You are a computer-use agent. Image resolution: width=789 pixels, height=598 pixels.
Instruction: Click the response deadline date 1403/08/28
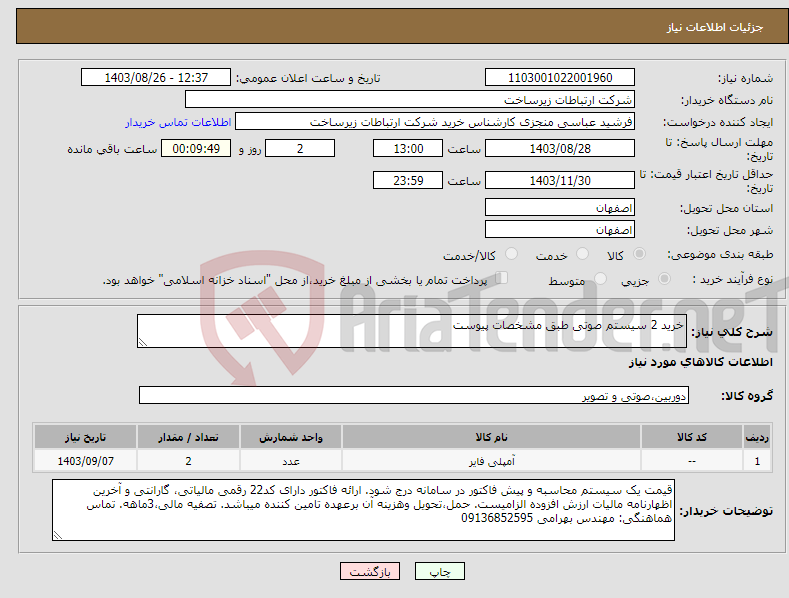(x=560, y=148)
